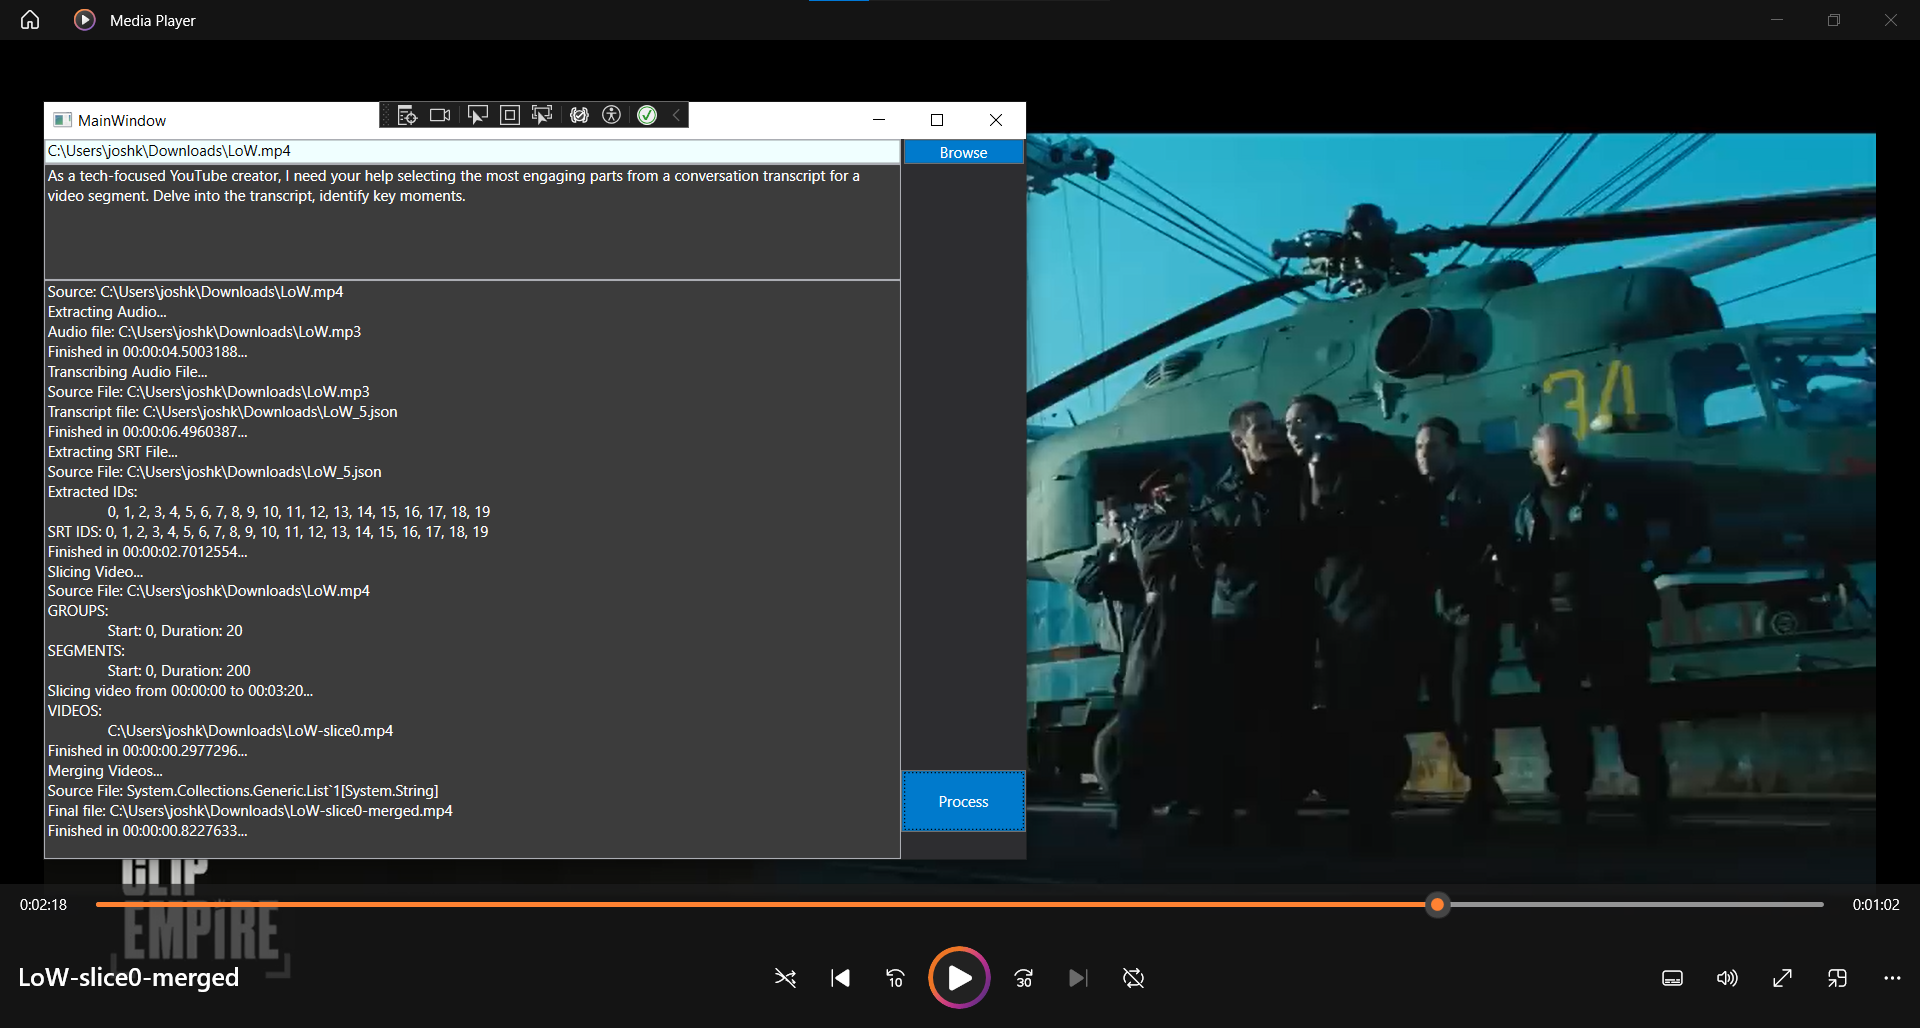Open the Live Visual Tree debug tool
Viewport: 1920px width, 1028px height.
[x=407, y=115]
